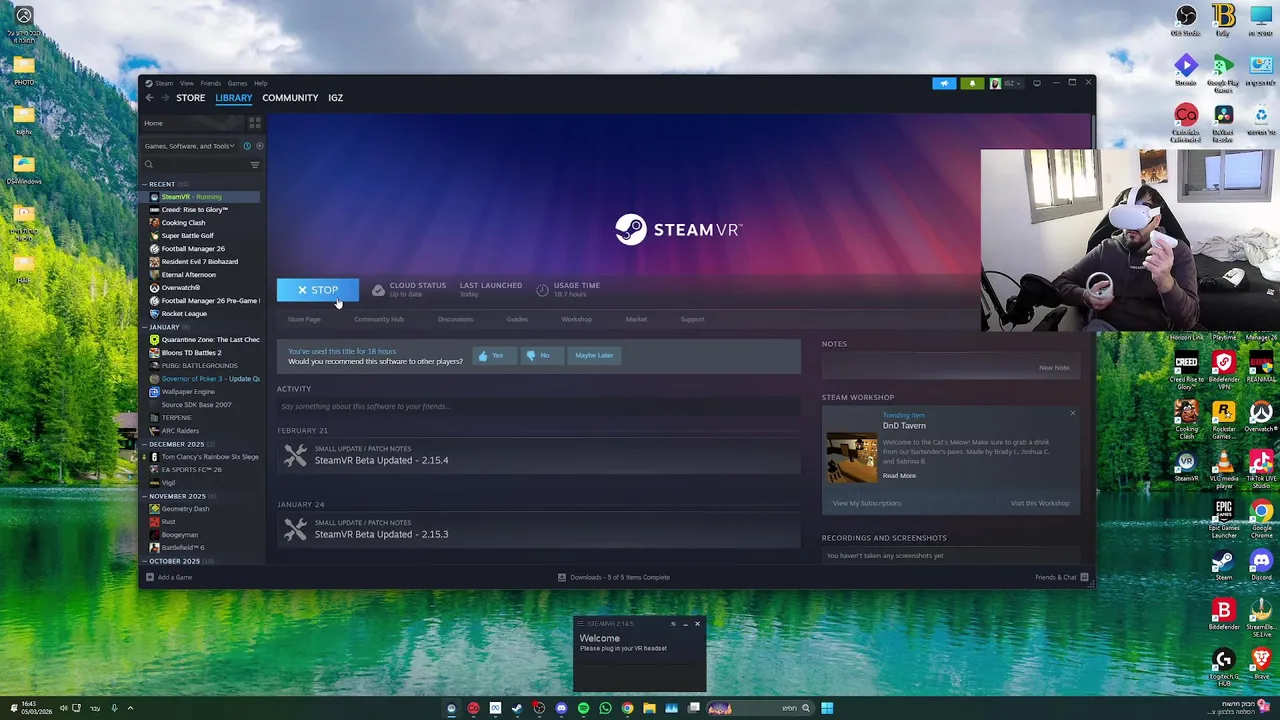
Task: Open the IGZ profile tab
Action: (x=335, y=98)
